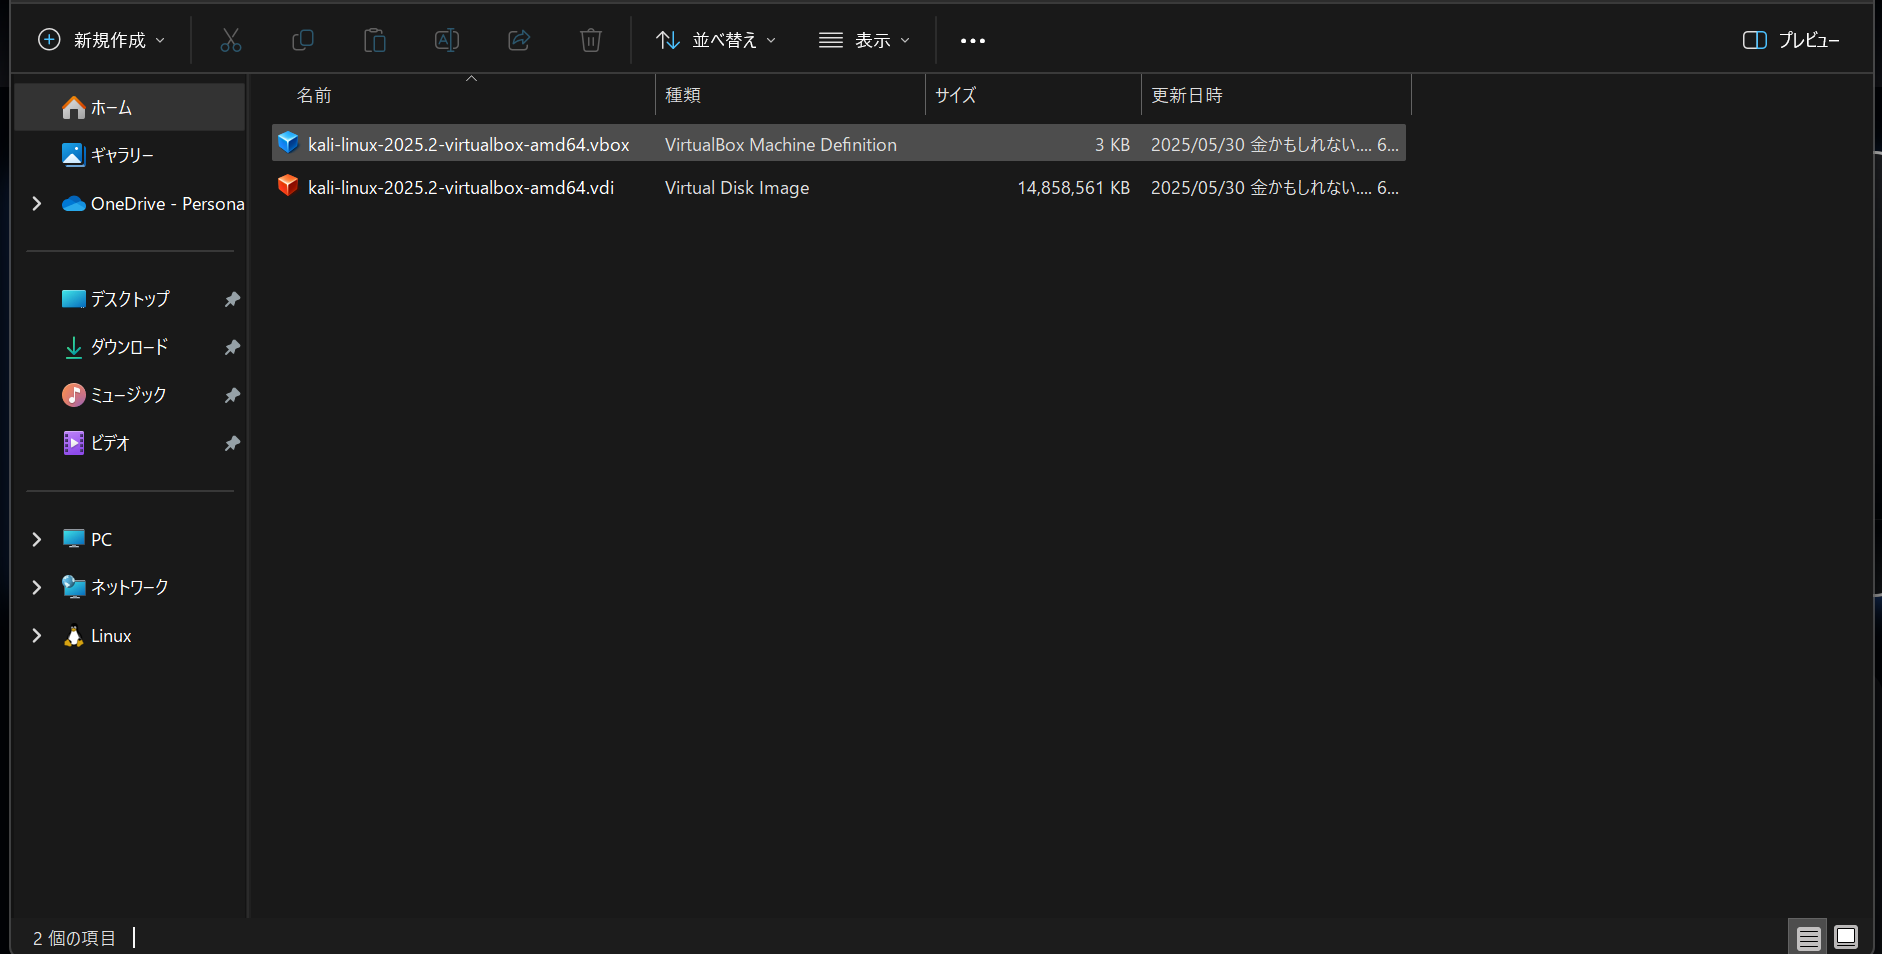Screen dimensions: 1882x954
Task: Click the Share icon in toolbar
Action: (x=519, y=40)
